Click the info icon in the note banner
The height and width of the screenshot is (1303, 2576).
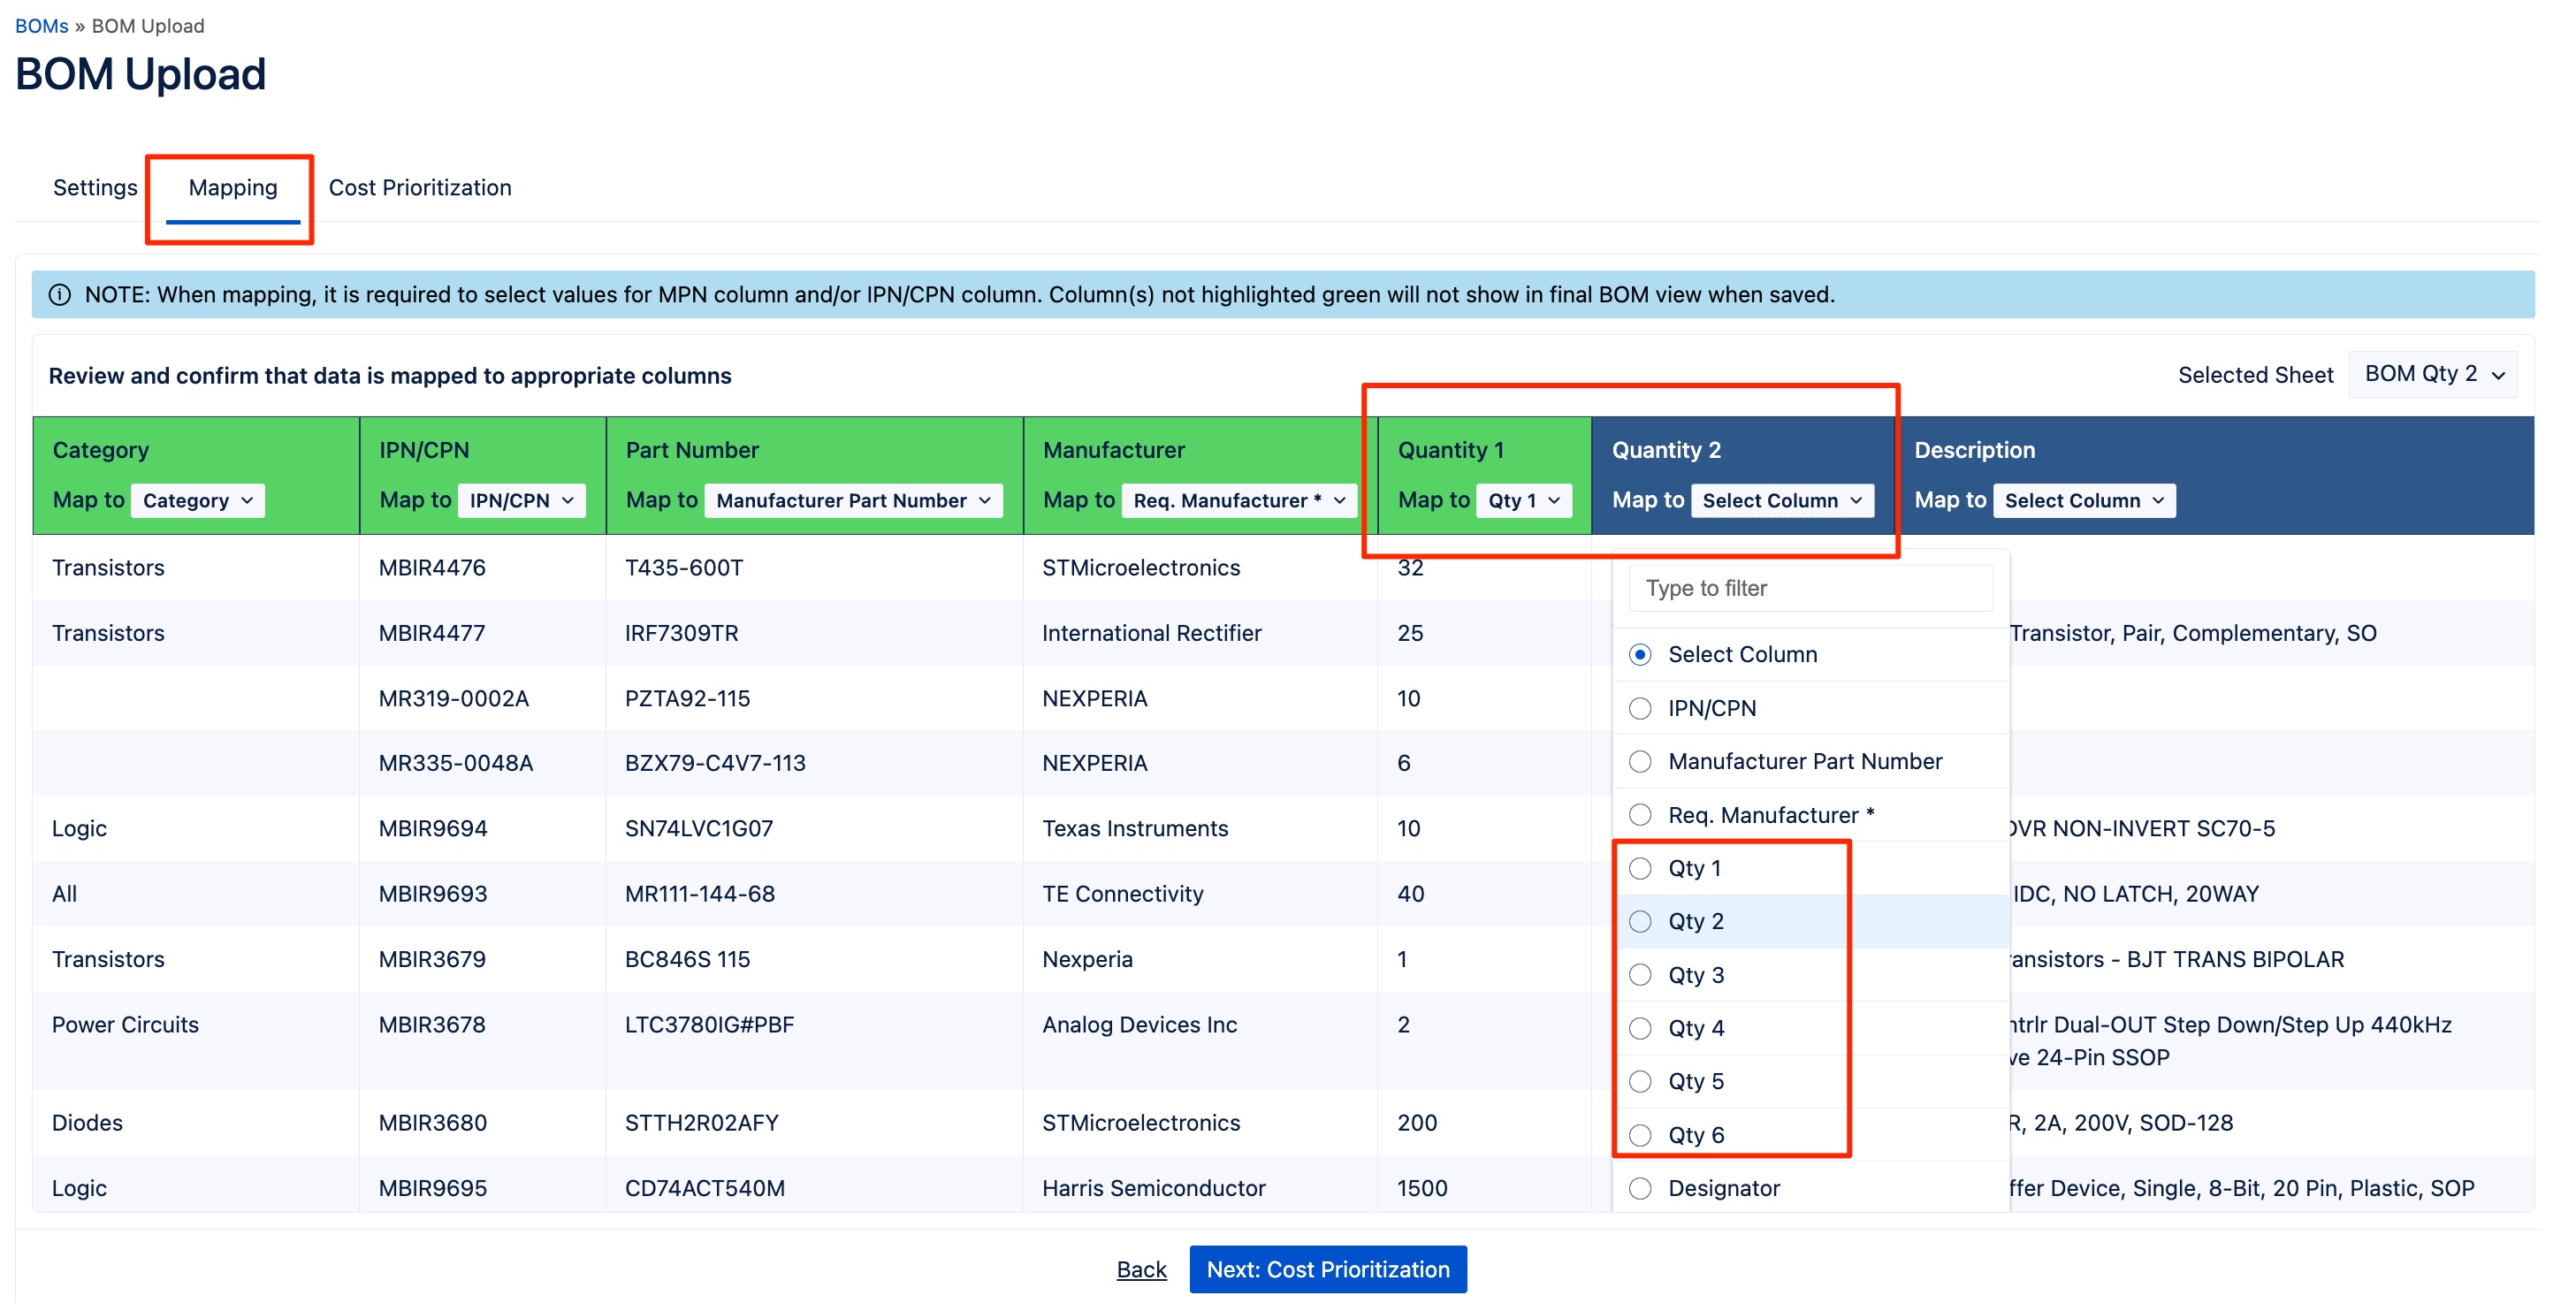(x=60, y=295)
